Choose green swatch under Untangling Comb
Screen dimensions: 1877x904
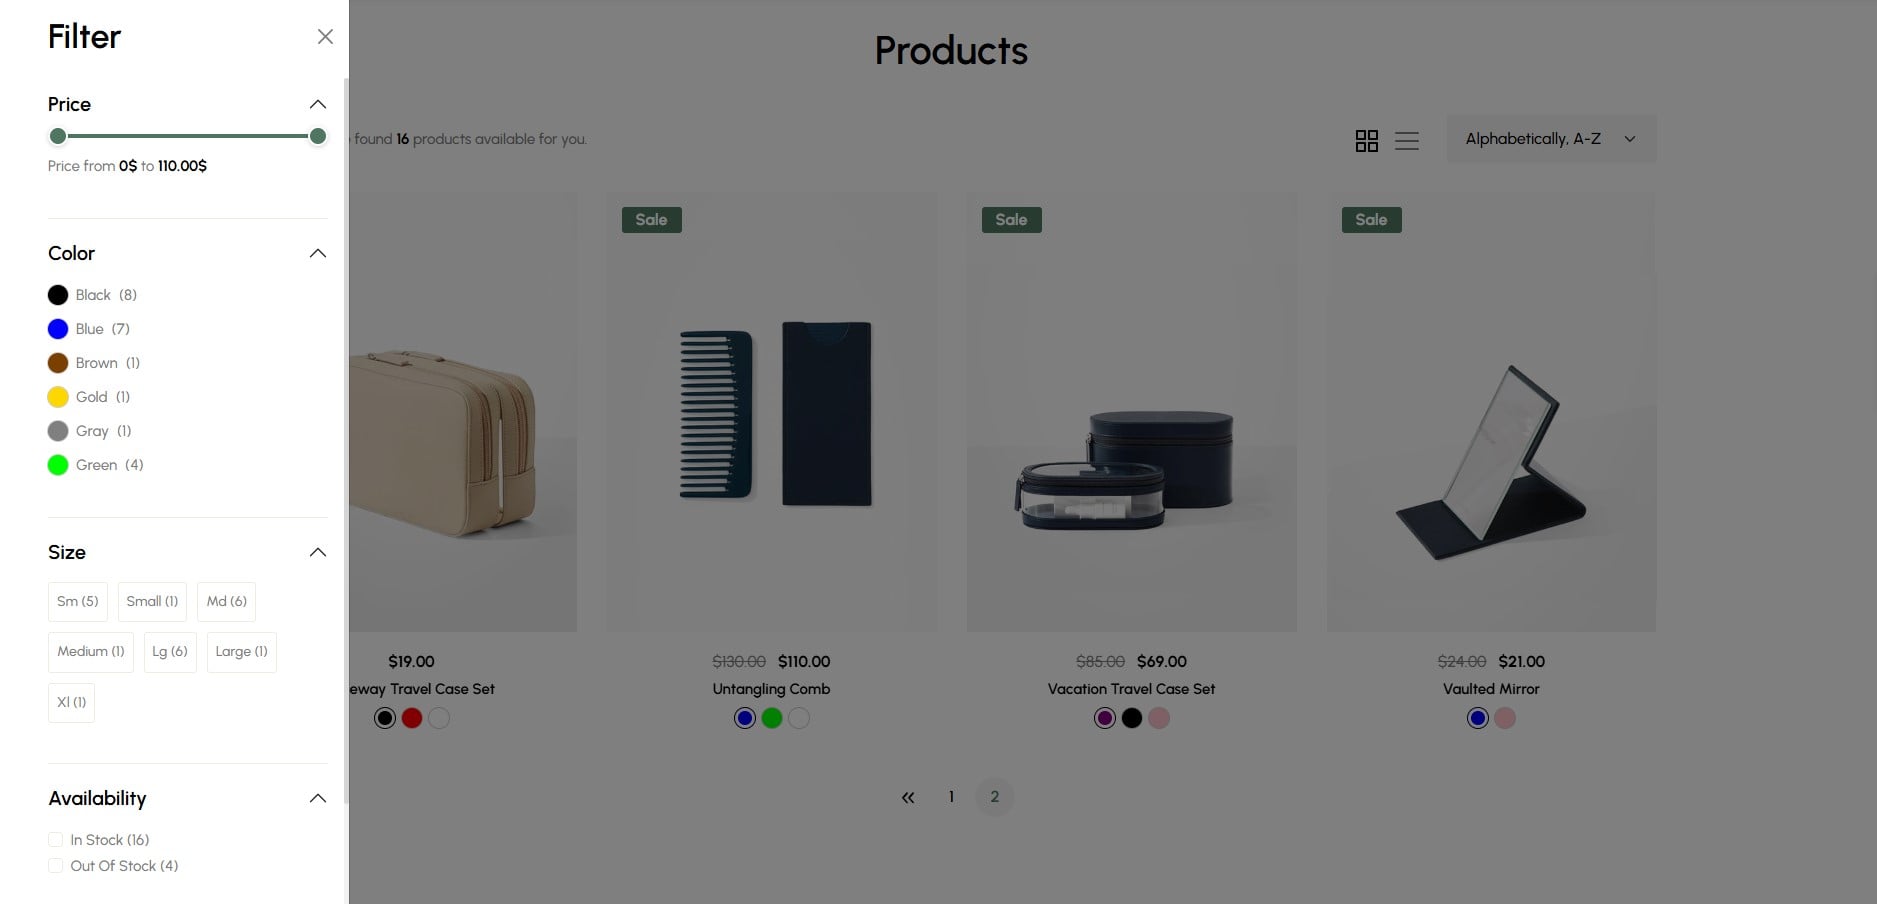coord(771,718)
